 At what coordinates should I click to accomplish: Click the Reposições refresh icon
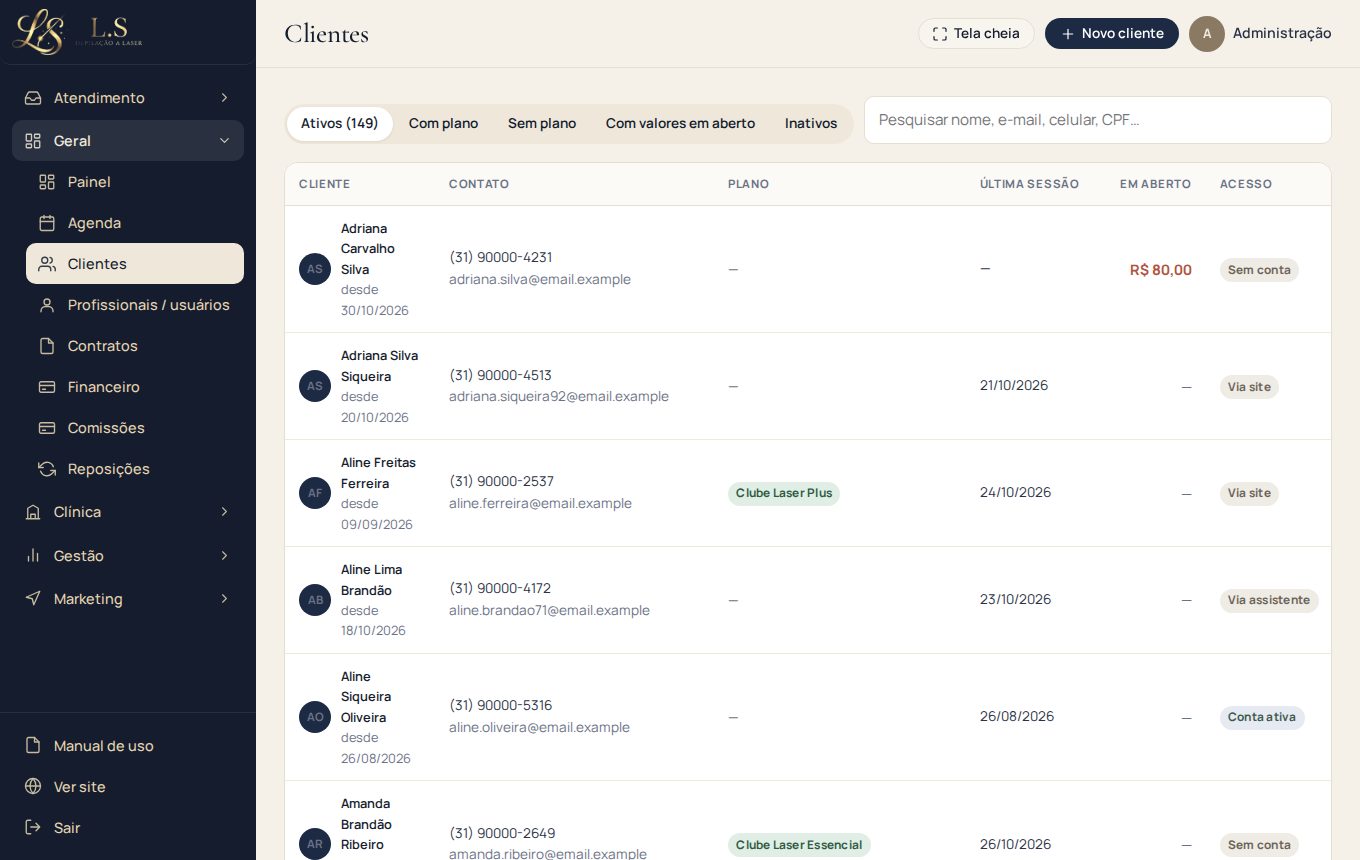click(47, 469)
